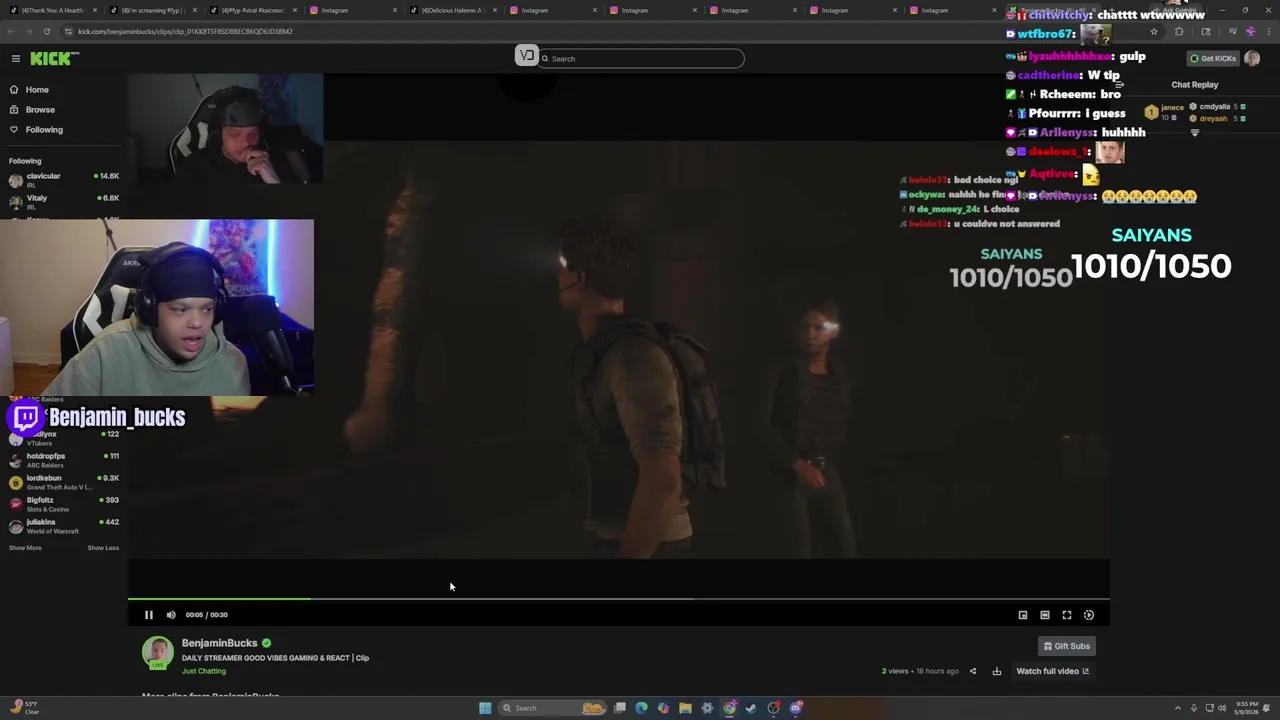Expand list with Show More
This screenshot has width=1280, height=720.
(25, 548)
